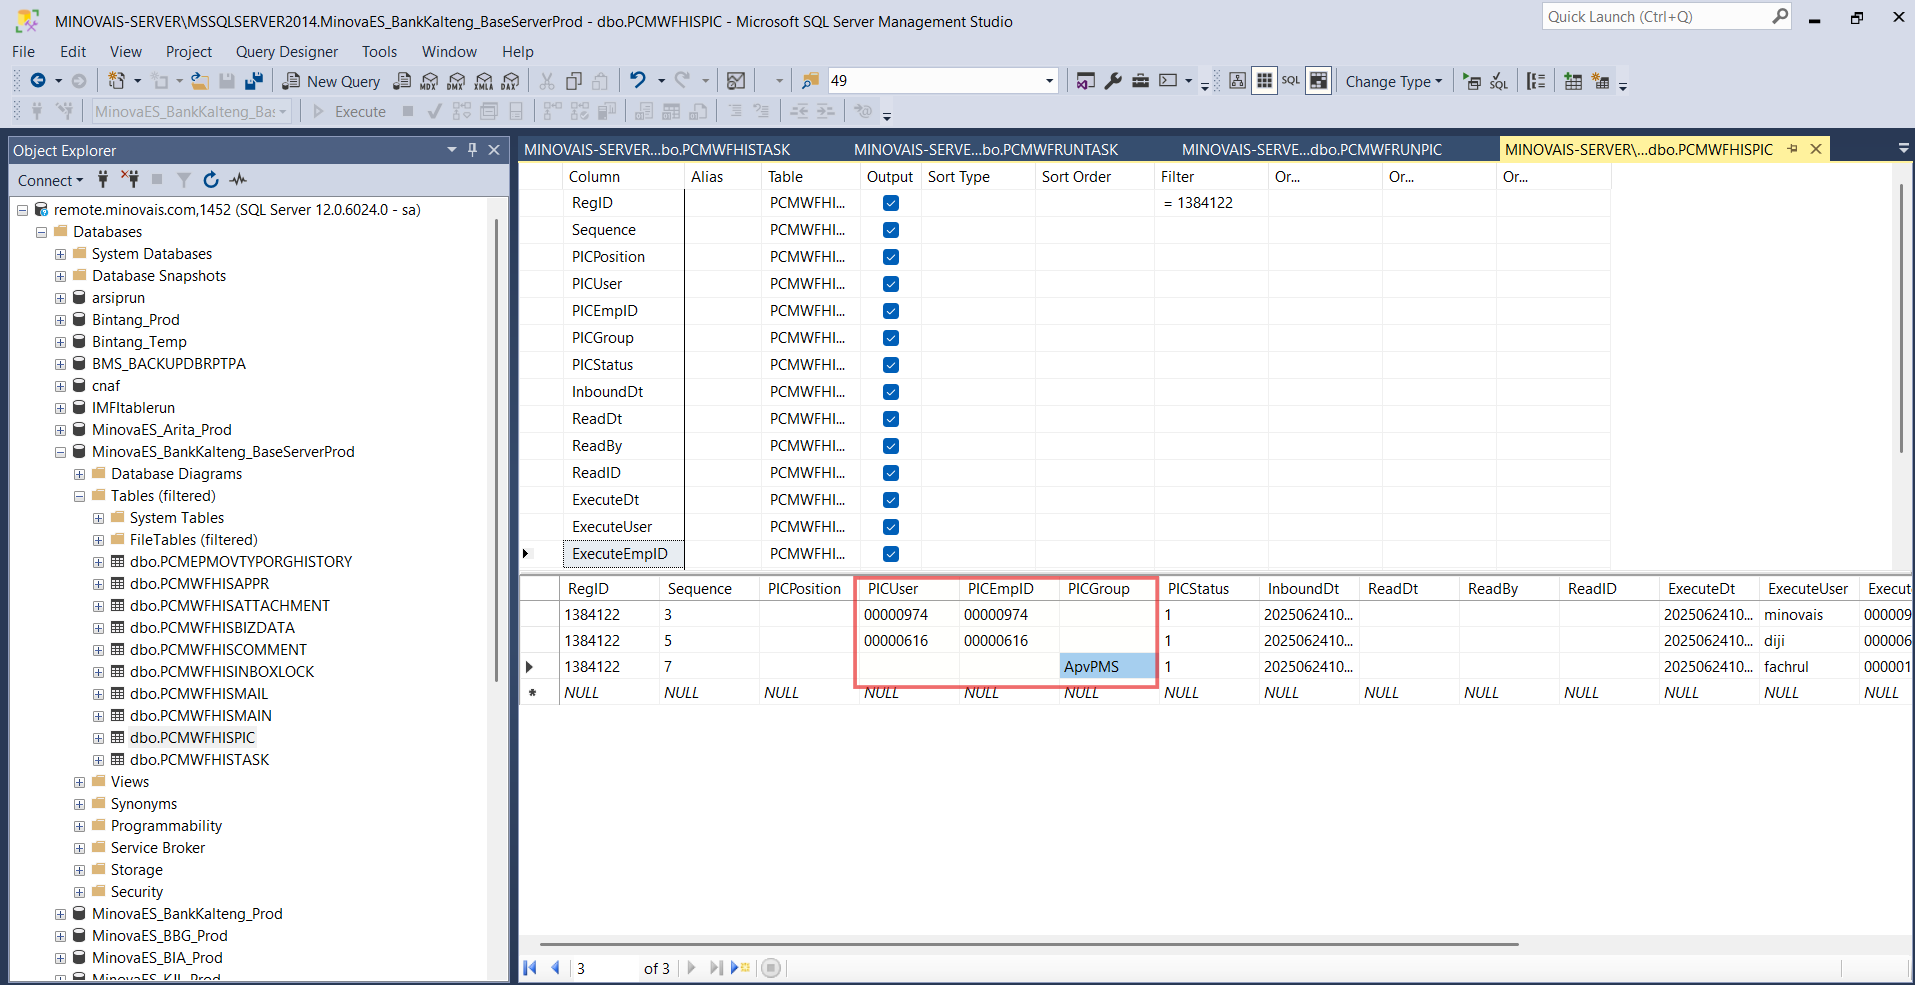Switch to the PCMWFRUNTASK tab
The image size is (1915, 985).
tap(986, 149)
